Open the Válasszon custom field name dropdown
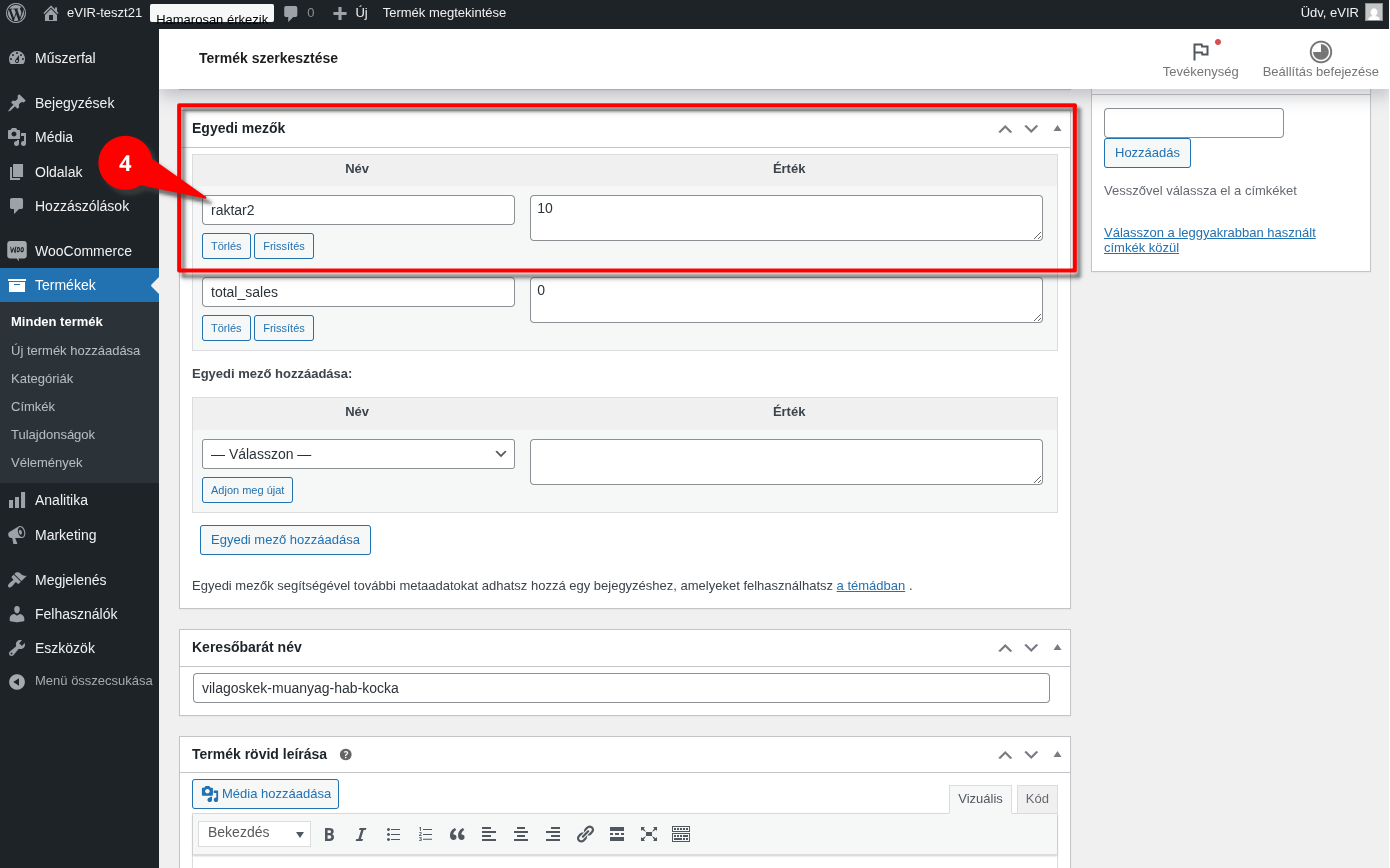This screenshot has width=1390, height=868. [x=358, y=454]
